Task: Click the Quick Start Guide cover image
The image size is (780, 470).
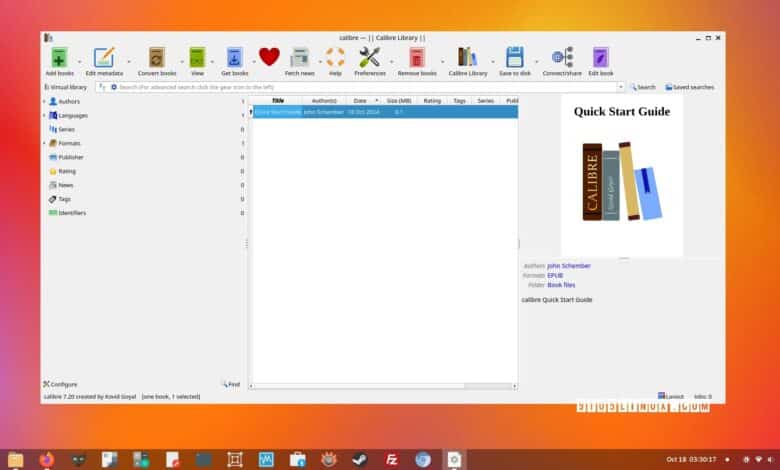Action: (622, 176)
